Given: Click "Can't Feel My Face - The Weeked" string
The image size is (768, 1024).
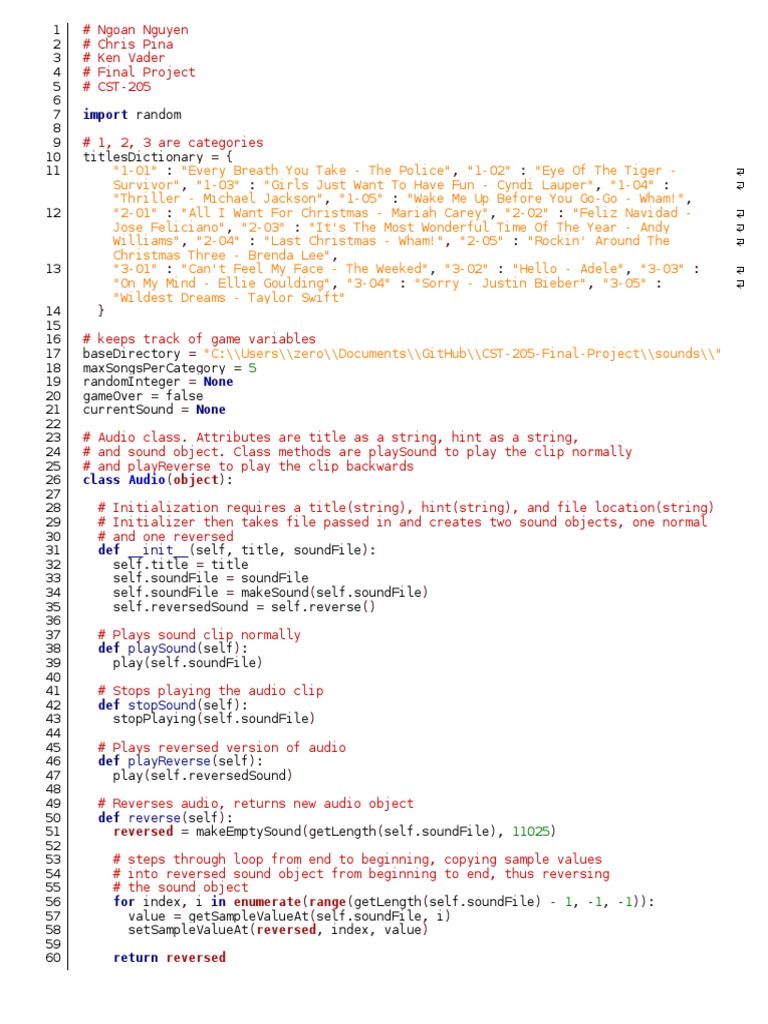Looking at the screenshot, I should pyautogui.click(x=305, y=269).
